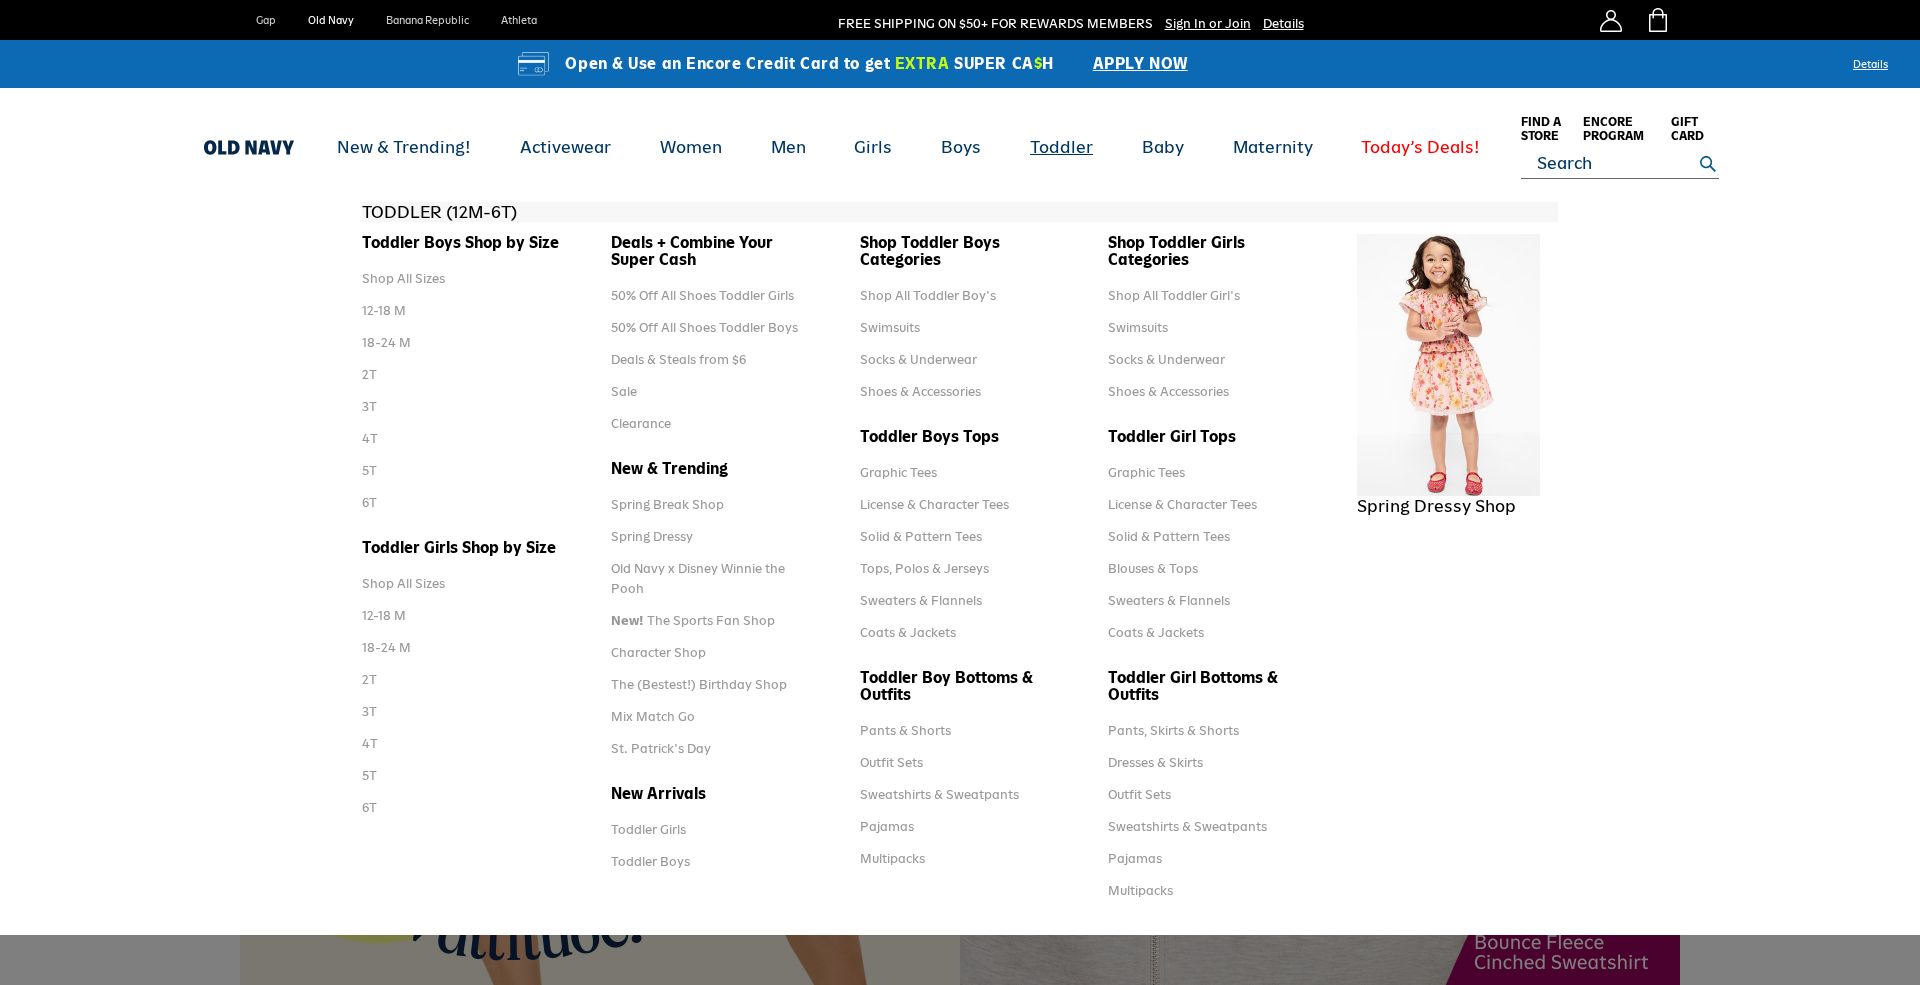Click the APPLY NOW link
Viewport: 1920px width, 985px height.
pos(1139,63)
